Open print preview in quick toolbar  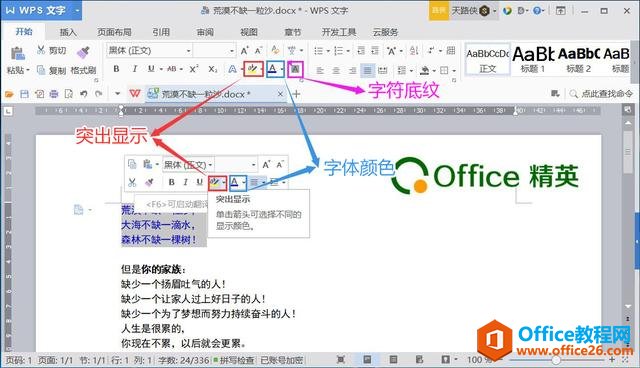coord(69,94)
